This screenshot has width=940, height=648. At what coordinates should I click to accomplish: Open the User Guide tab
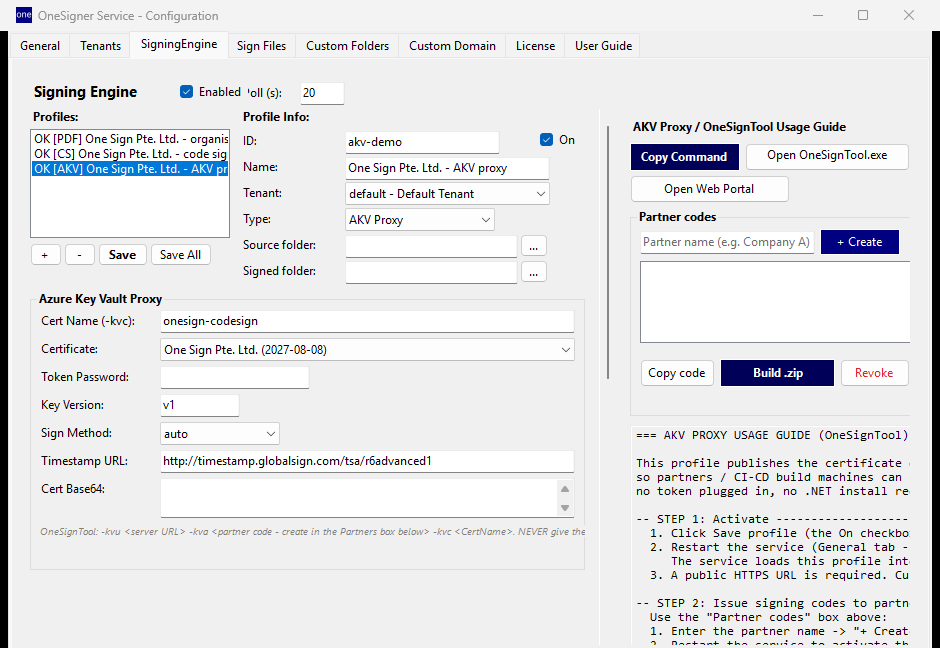[603, 46]
